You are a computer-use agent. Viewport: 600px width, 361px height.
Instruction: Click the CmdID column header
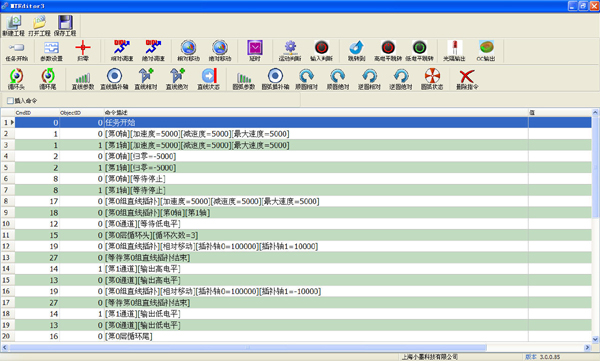click(x=37, y=113)
